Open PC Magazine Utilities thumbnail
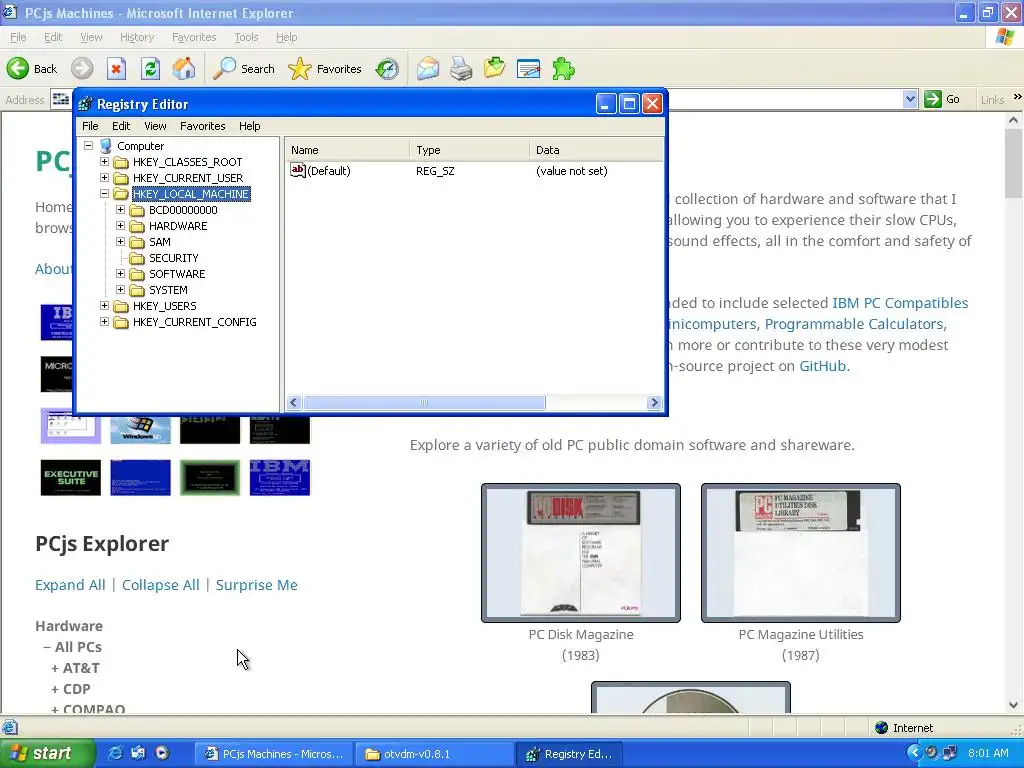 click(801, 552)
